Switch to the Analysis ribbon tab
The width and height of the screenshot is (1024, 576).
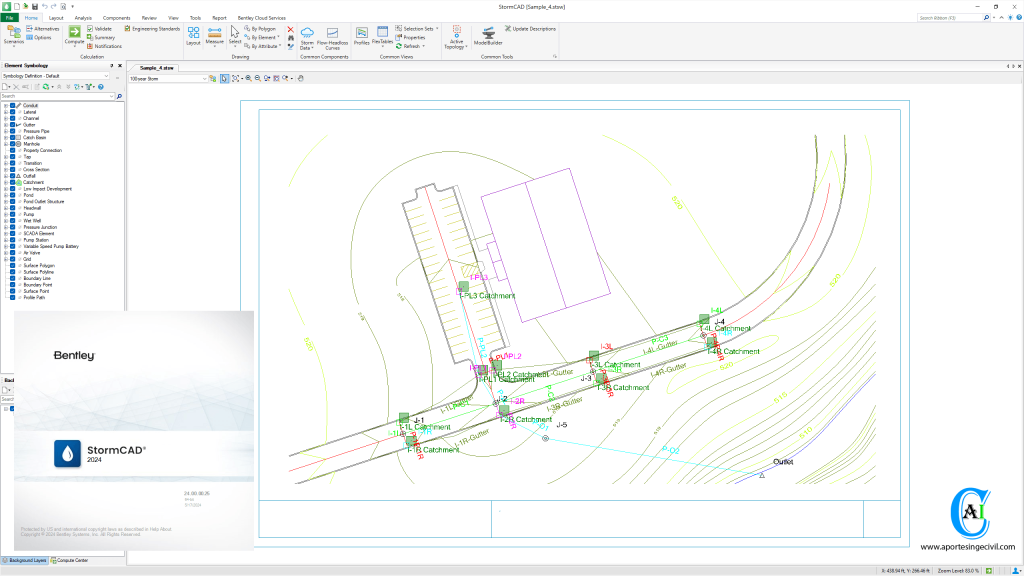point(83,18)
